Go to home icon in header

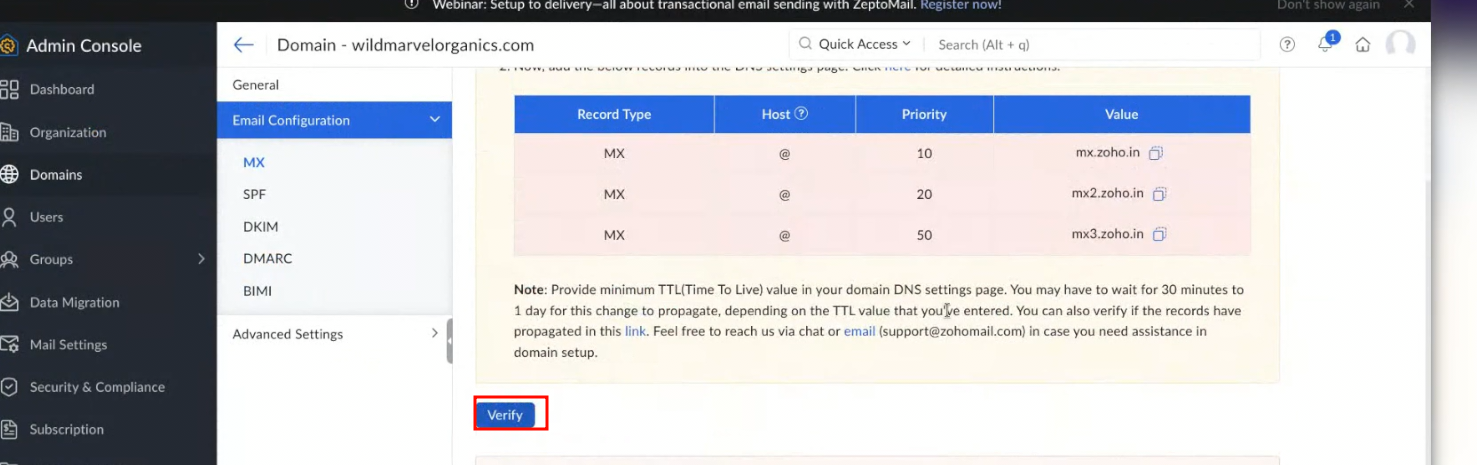coord(1362,45)
